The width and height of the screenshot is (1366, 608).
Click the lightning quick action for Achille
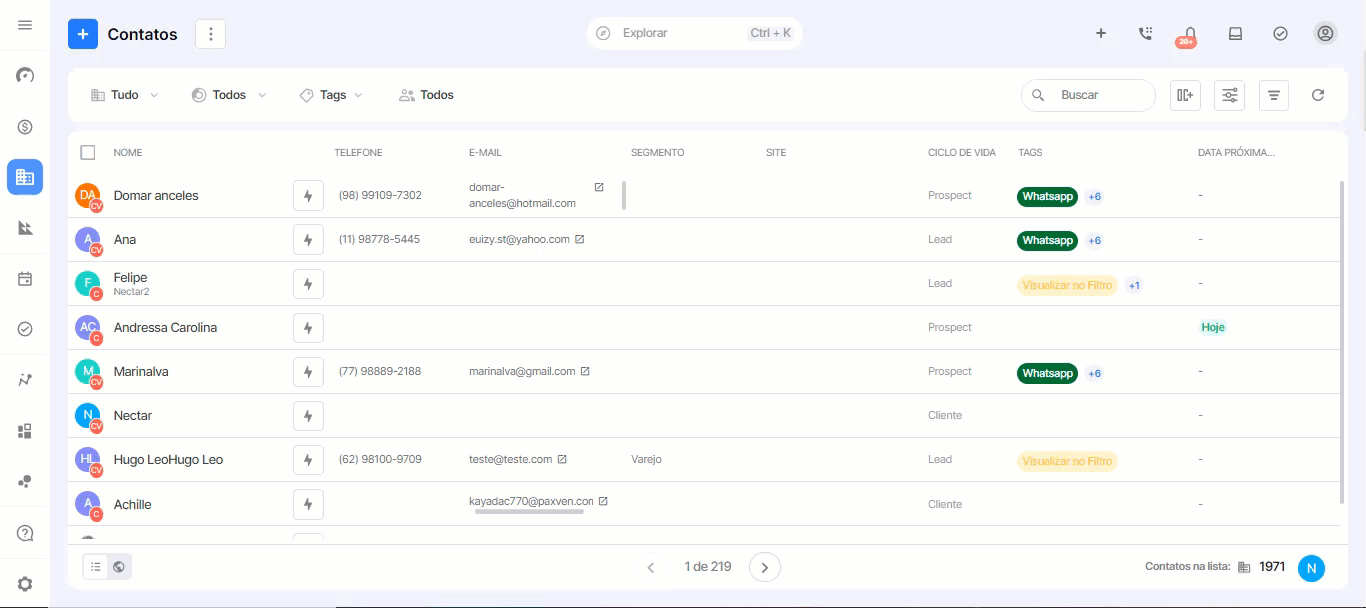(308, 504)
